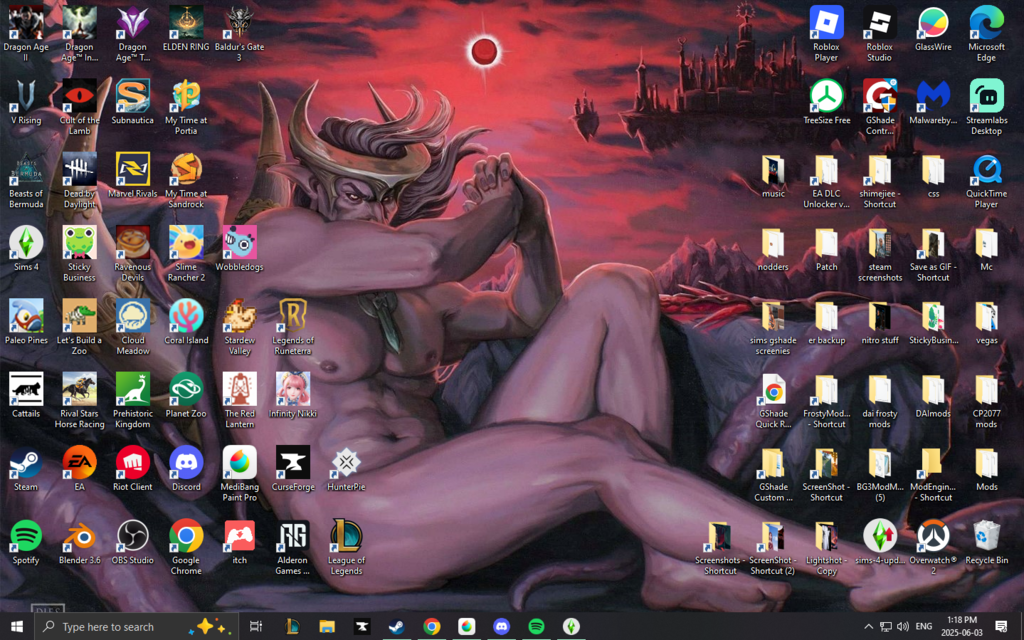Select the Stardew Valley chicken icon
This screenshot has width=1024, height=640.
pyautogui.click(x=240, y=327)
